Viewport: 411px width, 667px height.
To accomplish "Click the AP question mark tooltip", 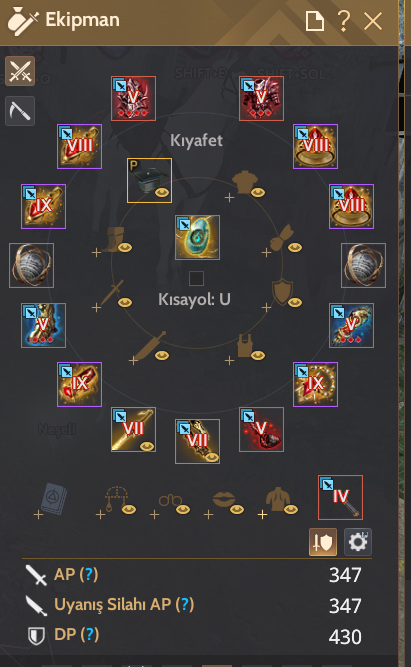I will pyautogui.click(x=89, y=574).
